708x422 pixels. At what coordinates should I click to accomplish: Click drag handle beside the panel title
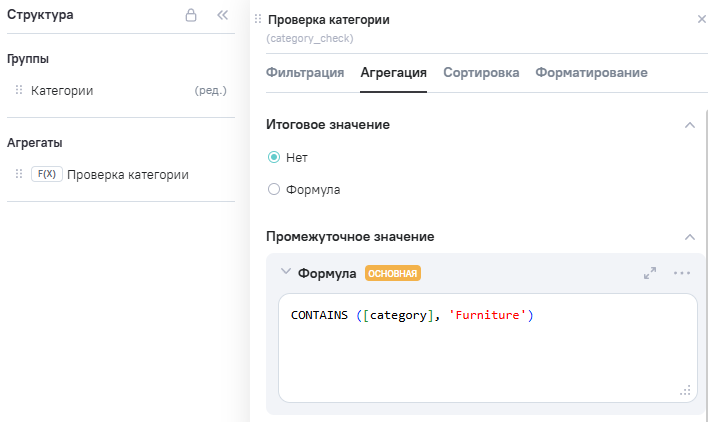point(259,20)
